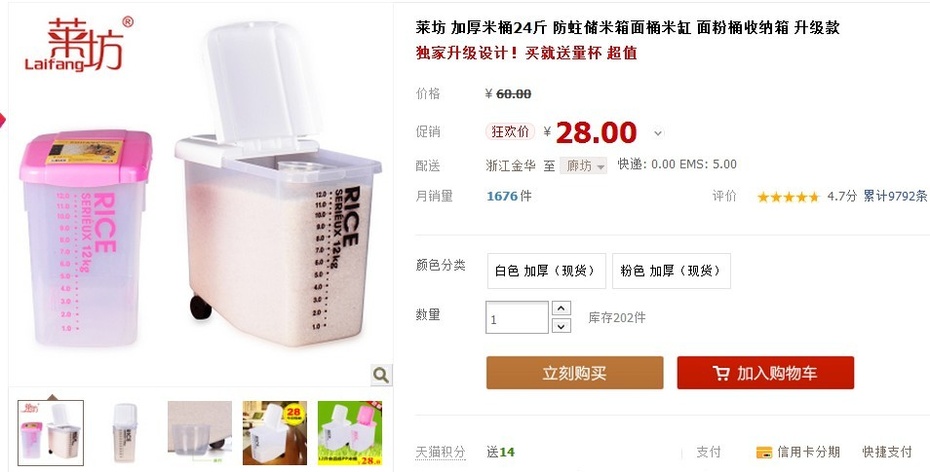Select the 白色 加厚 color option

point(546,271)
